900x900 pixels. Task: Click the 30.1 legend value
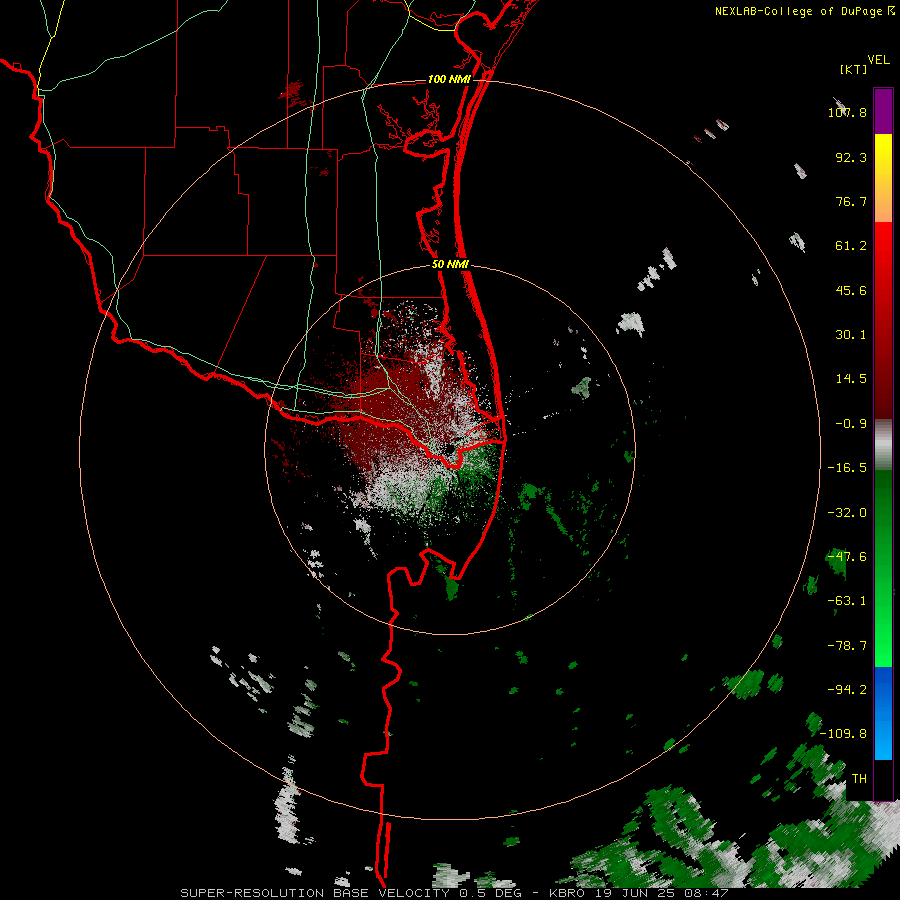coord(851,335)
